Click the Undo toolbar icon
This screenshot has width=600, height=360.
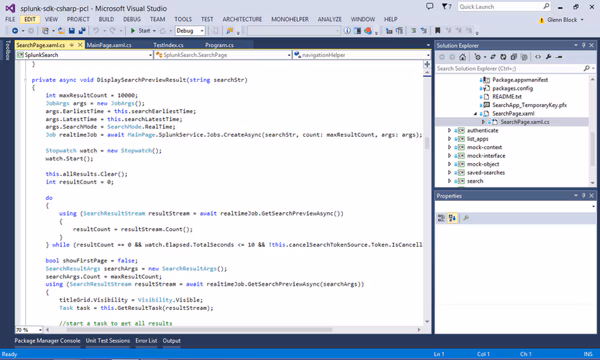(x=96, y=31)
